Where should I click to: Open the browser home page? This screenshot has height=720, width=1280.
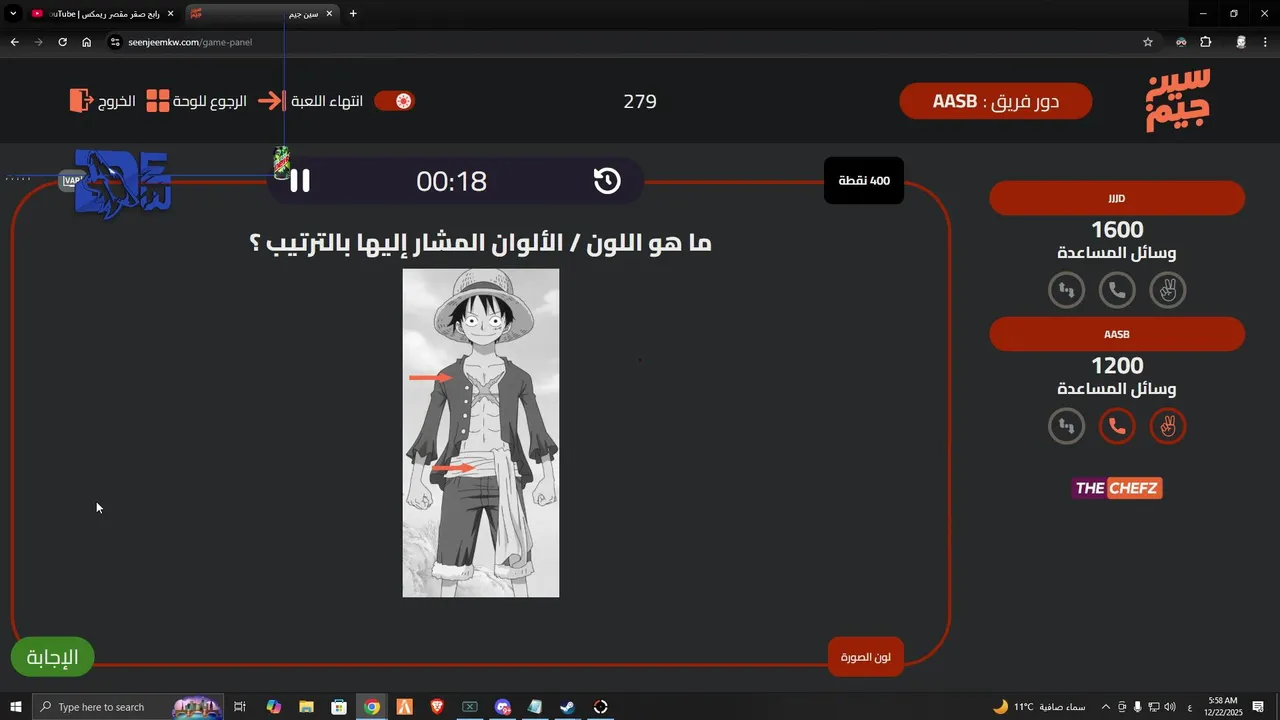tap(87, 42)
